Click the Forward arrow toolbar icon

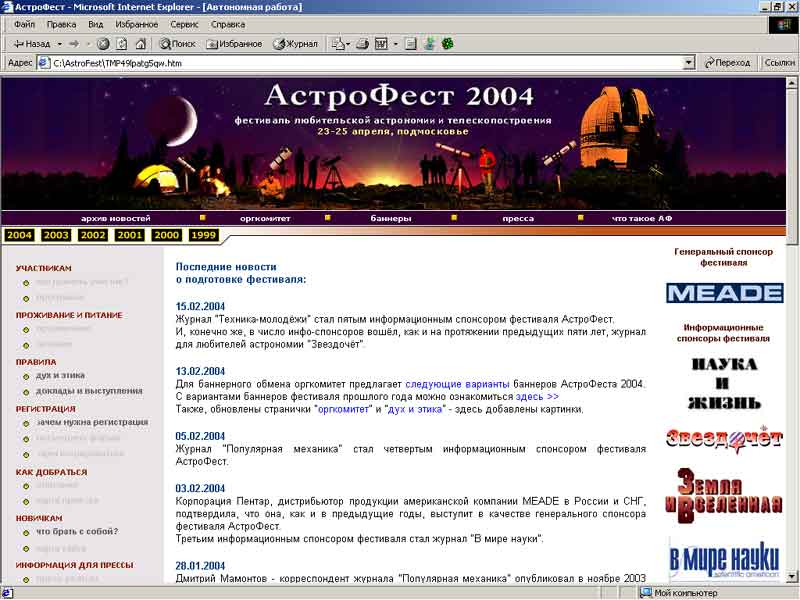tap(74, 44)
